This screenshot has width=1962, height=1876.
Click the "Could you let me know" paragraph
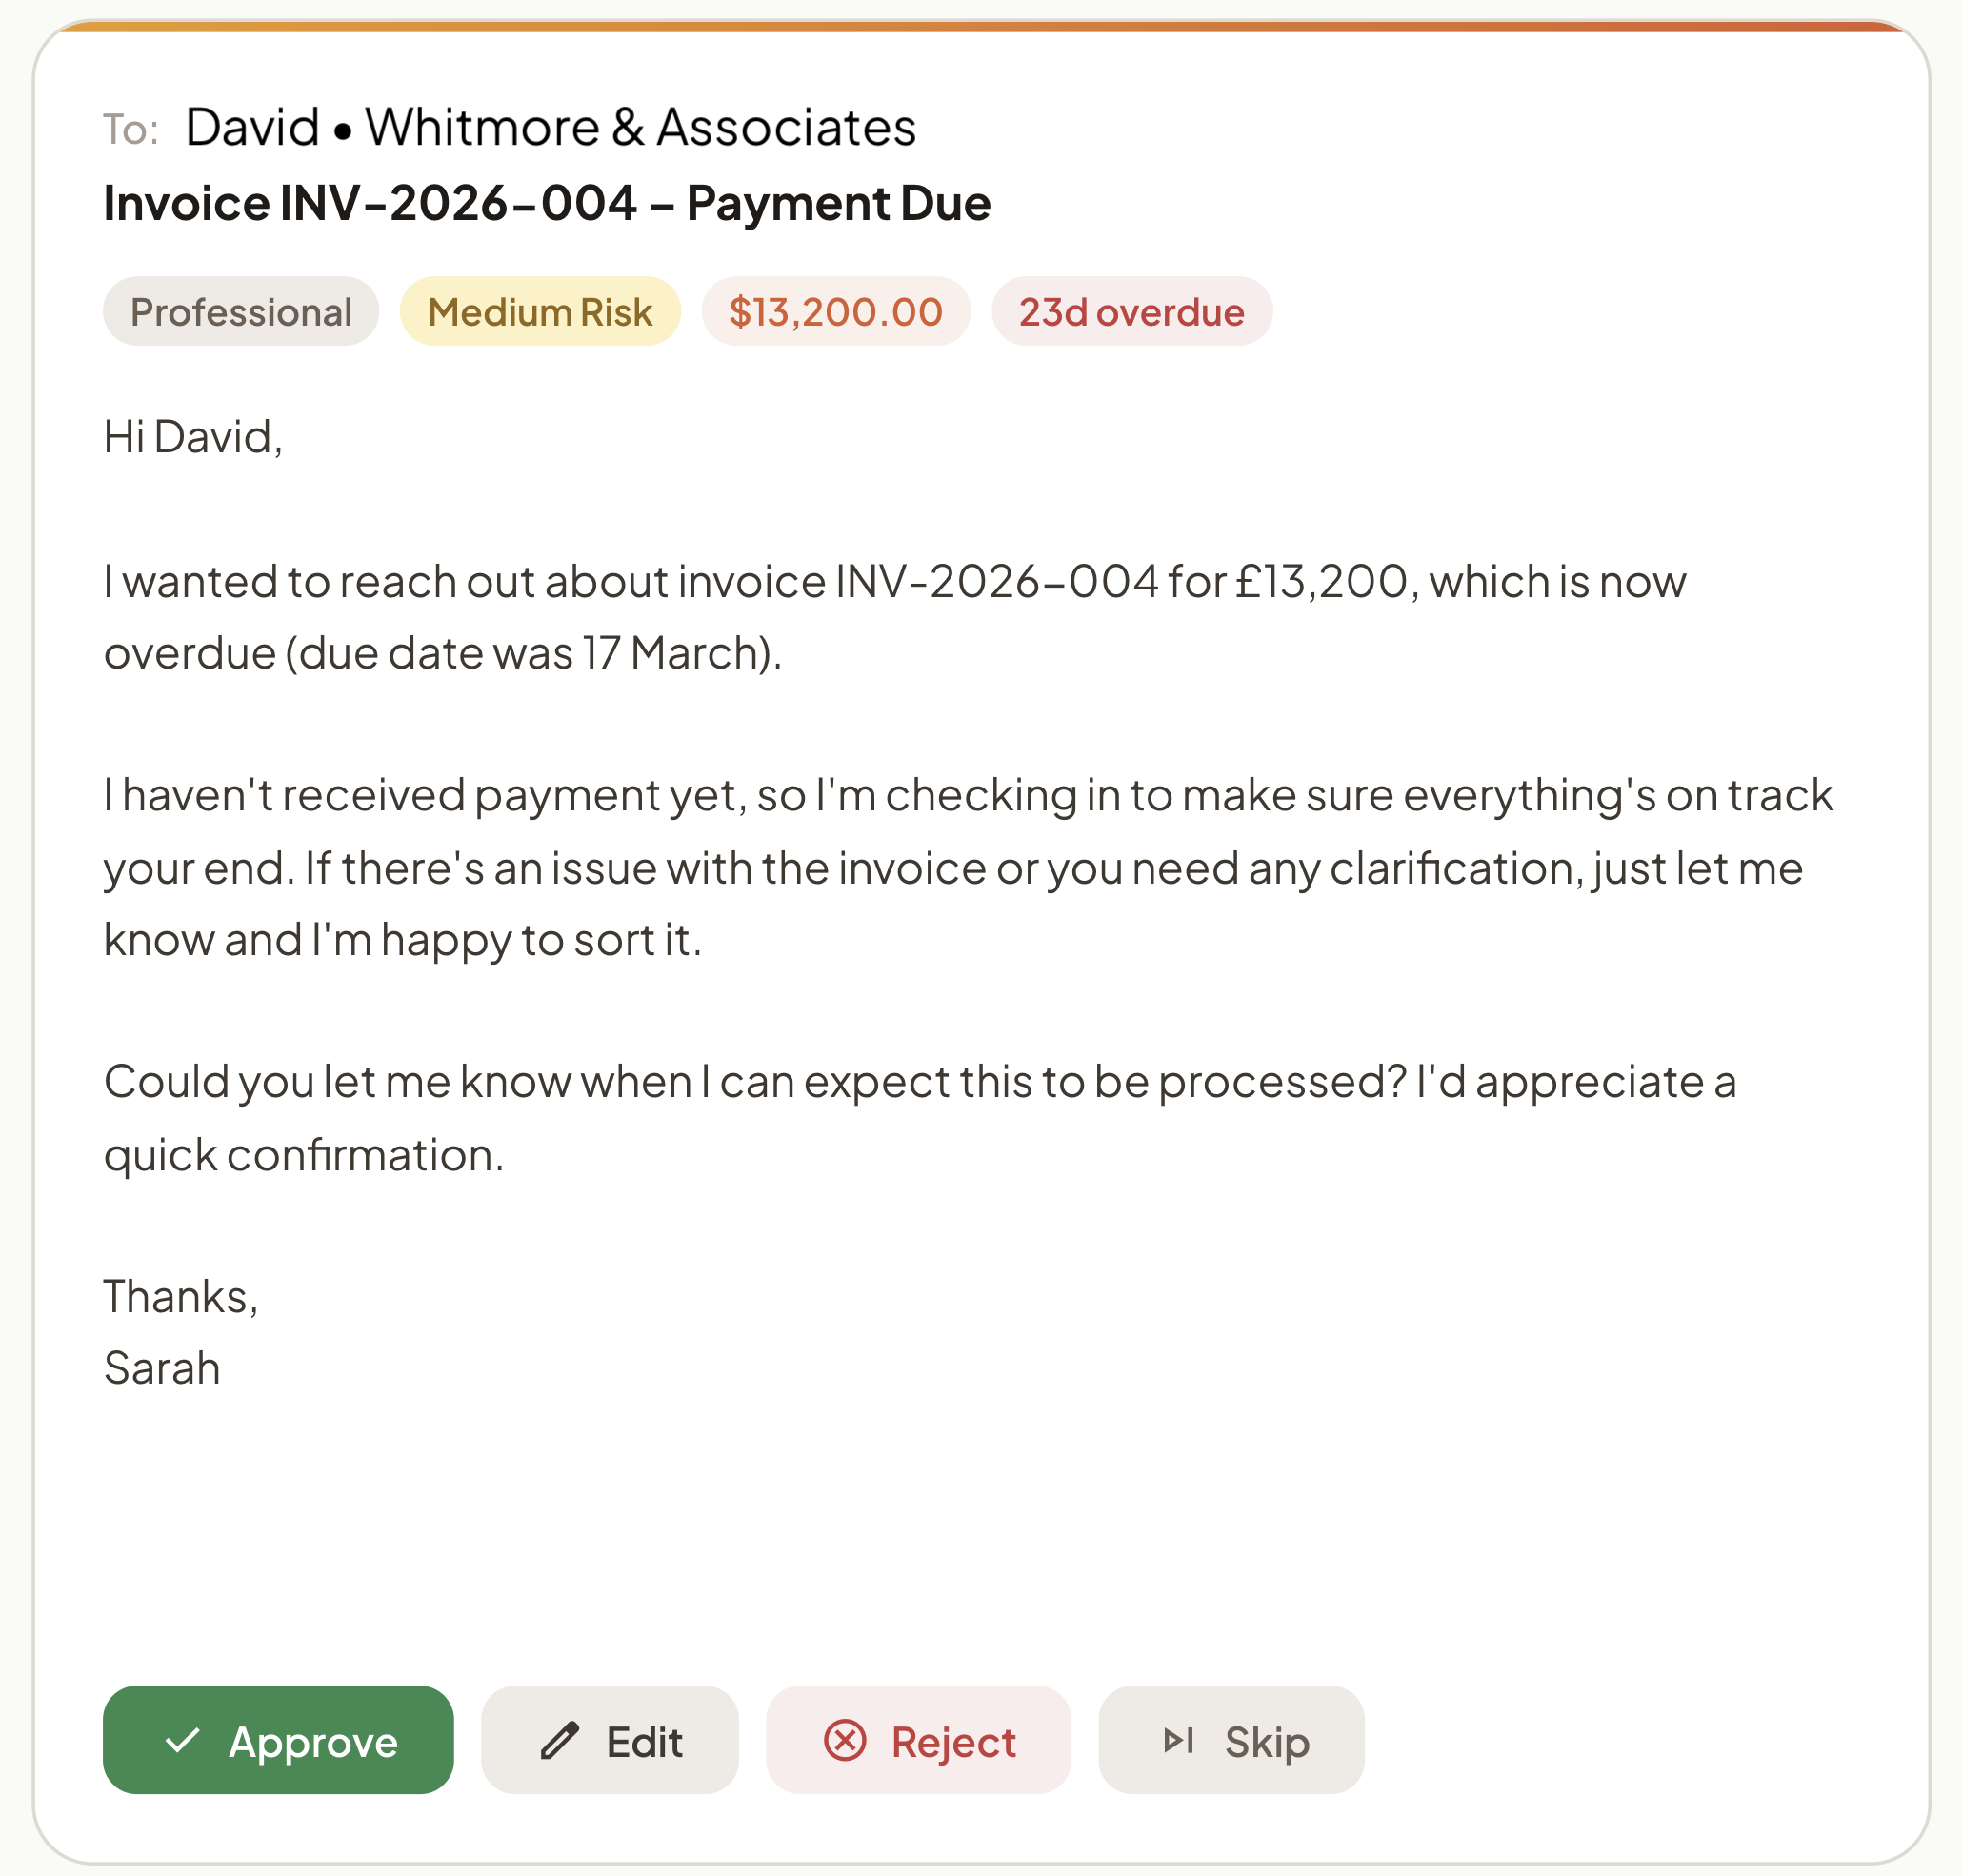point(920,1118)
